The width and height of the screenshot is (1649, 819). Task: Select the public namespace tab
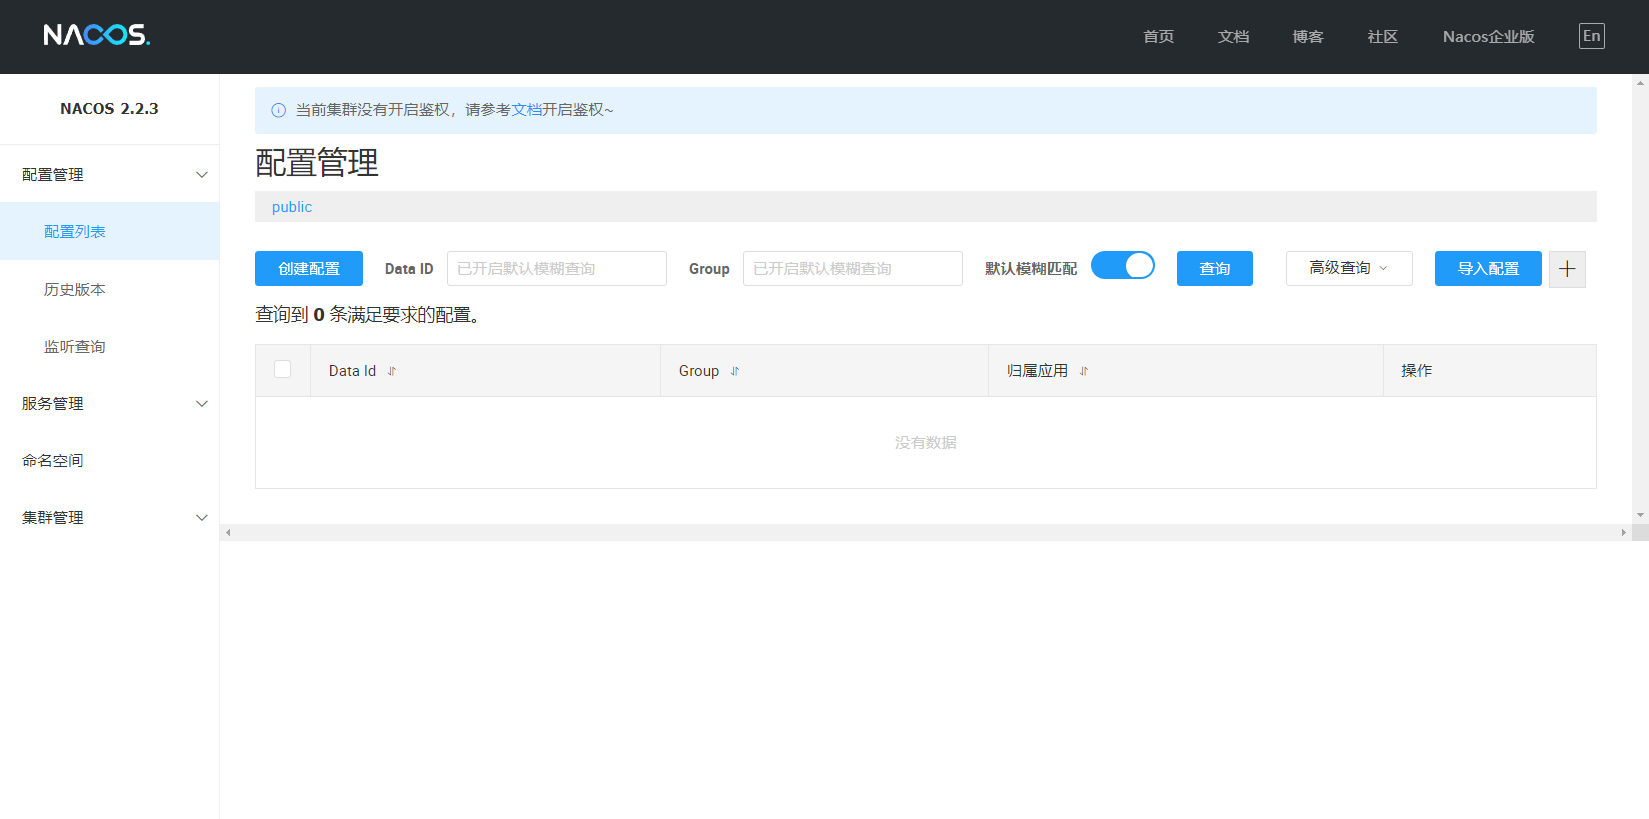(x=292, y=207)
